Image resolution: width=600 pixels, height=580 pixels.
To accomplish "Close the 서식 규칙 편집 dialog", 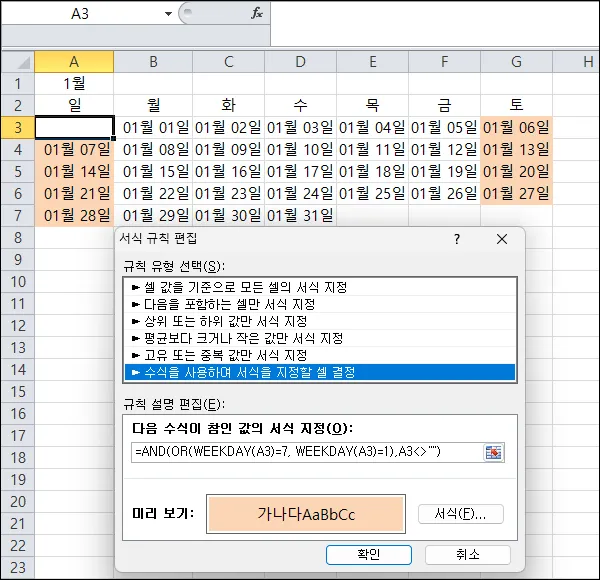I will click(502, 239).
